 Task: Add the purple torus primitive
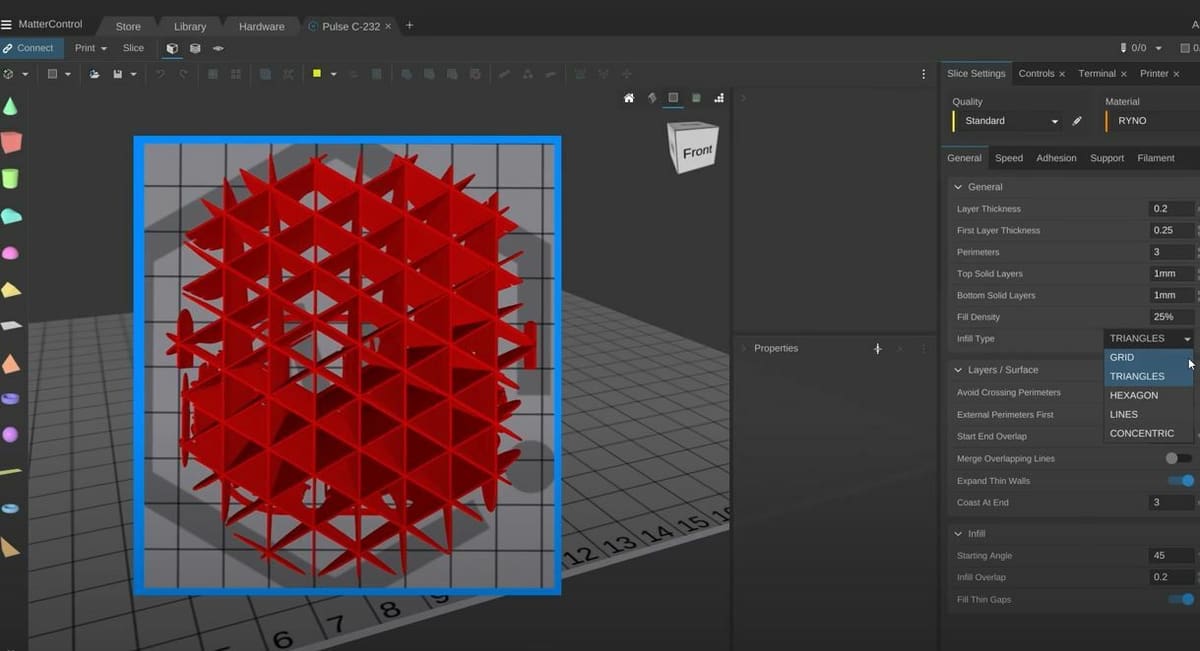[10, 398]
